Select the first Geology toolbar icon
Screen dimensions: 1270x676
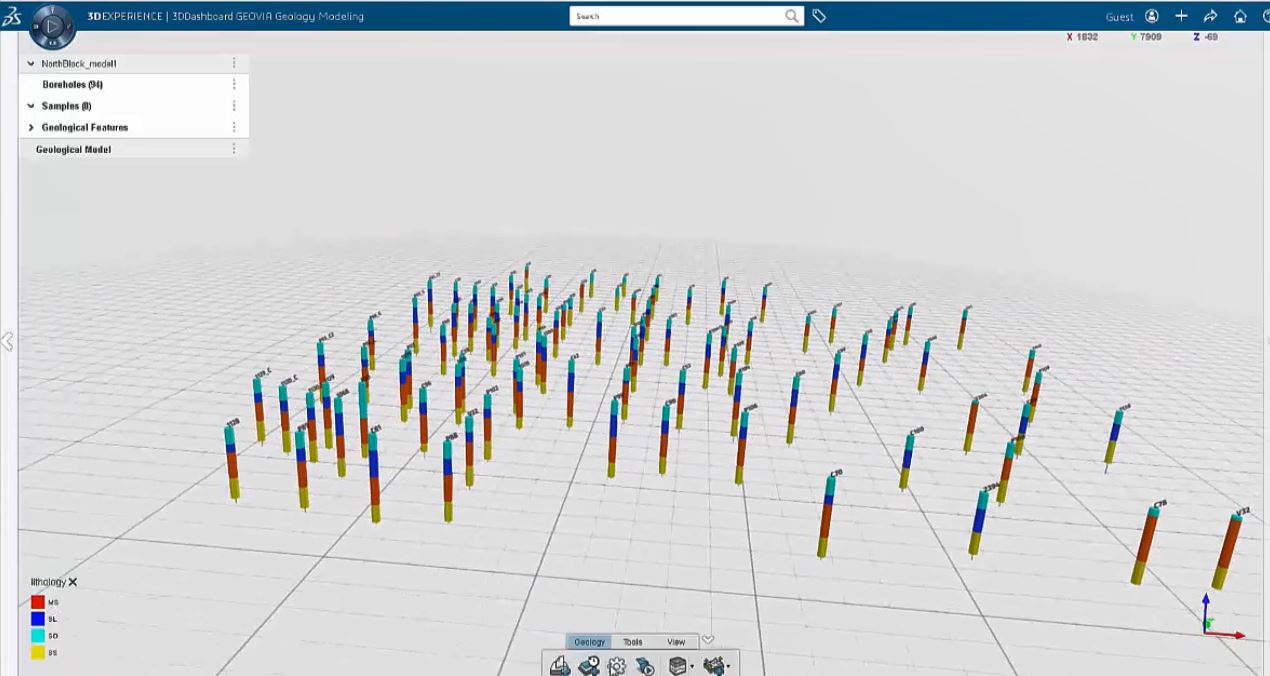[560, 666]
